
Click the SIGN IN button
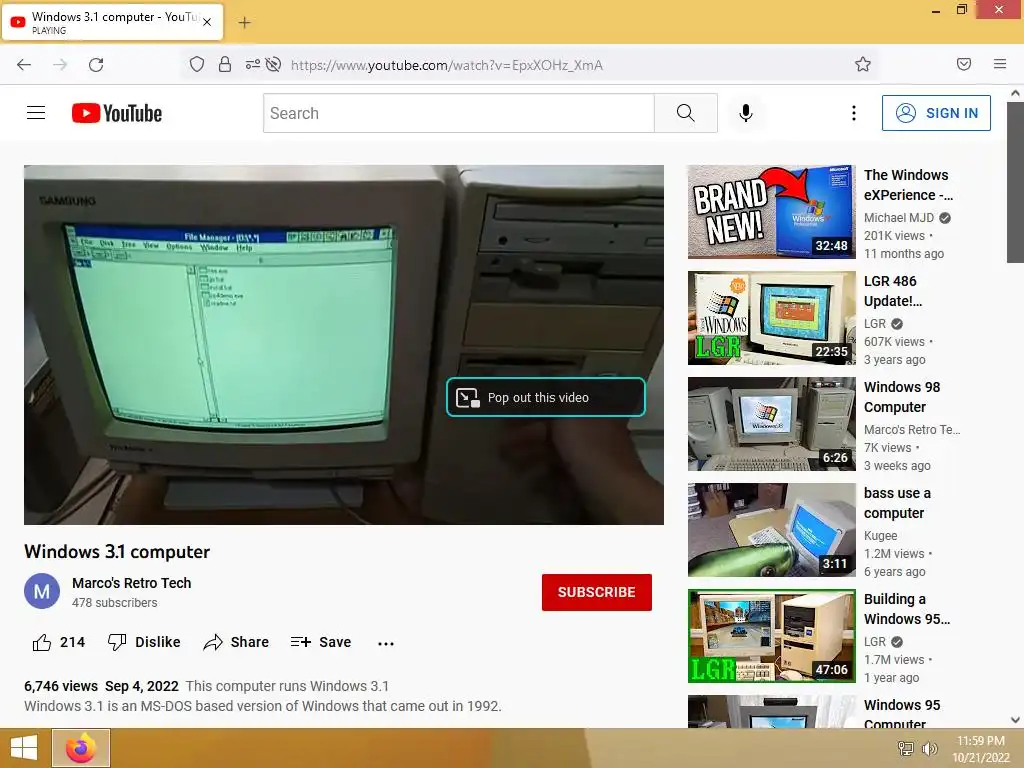click(936, 113)
